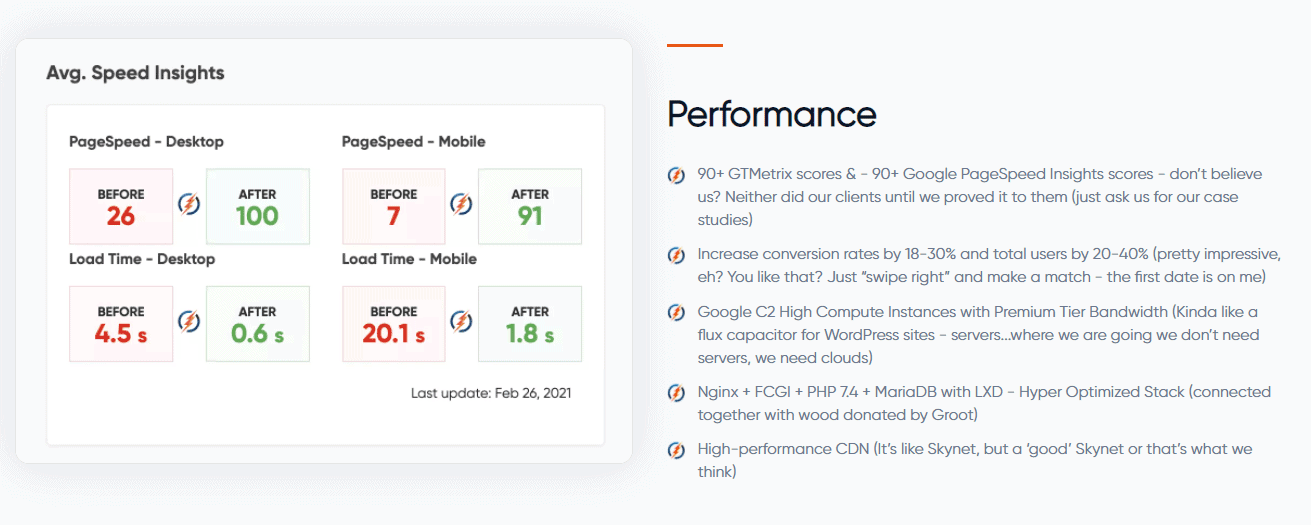The image size is (1311, 525).
Task: Select PageSpeed Desktop BEFORE 26 box
Action: point(121,206)
